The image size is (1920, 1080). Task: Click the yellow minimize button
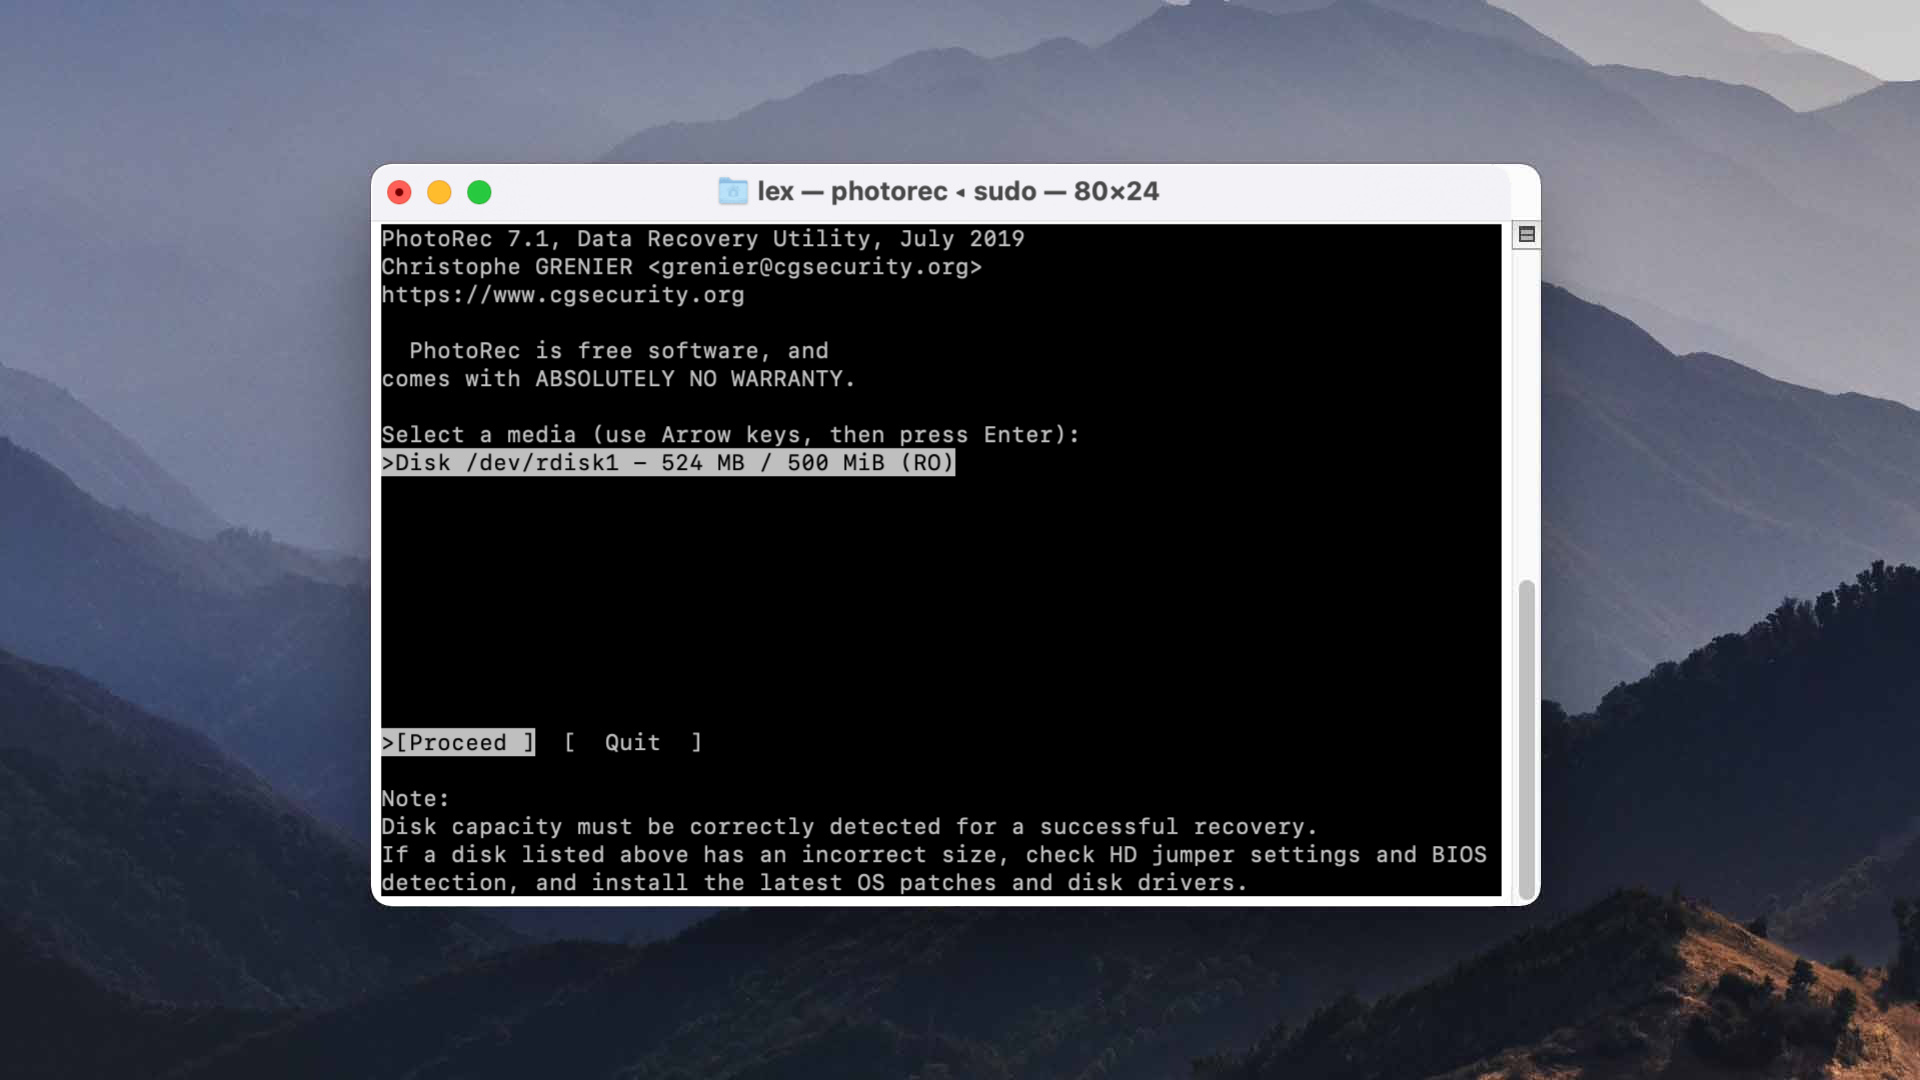[x=439, y=193]
